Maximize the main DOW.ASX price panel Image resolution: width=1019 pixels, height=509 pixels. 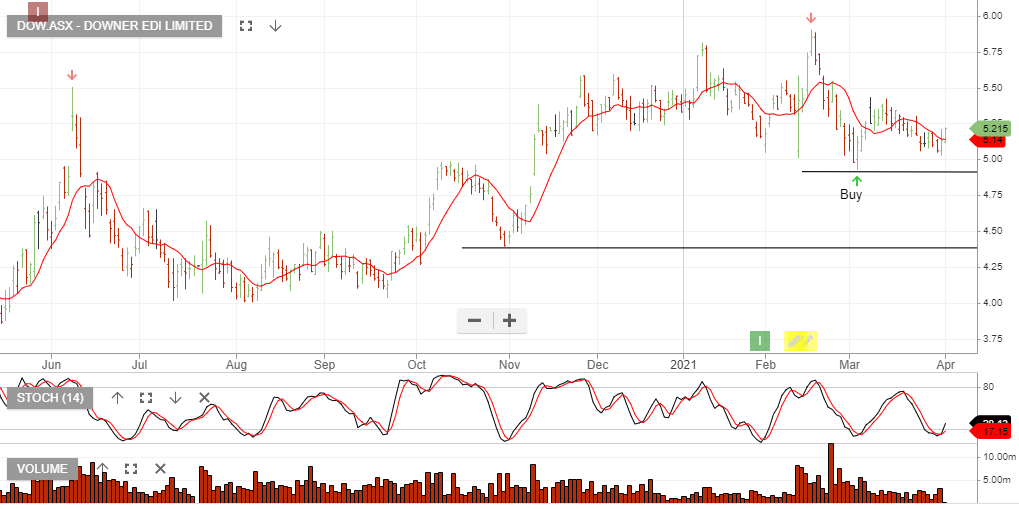(246, 26)
